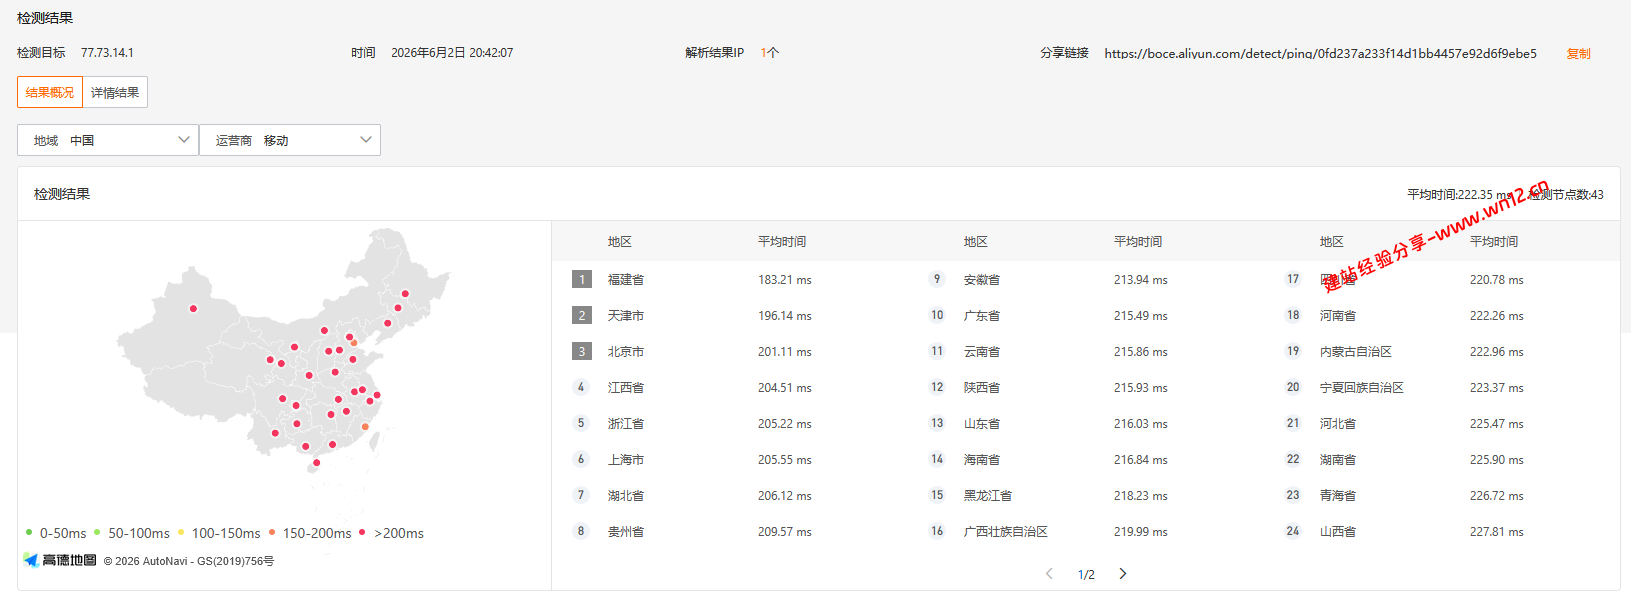Select the 天津市 row name

pyautogui.click(x=626, y=316)
